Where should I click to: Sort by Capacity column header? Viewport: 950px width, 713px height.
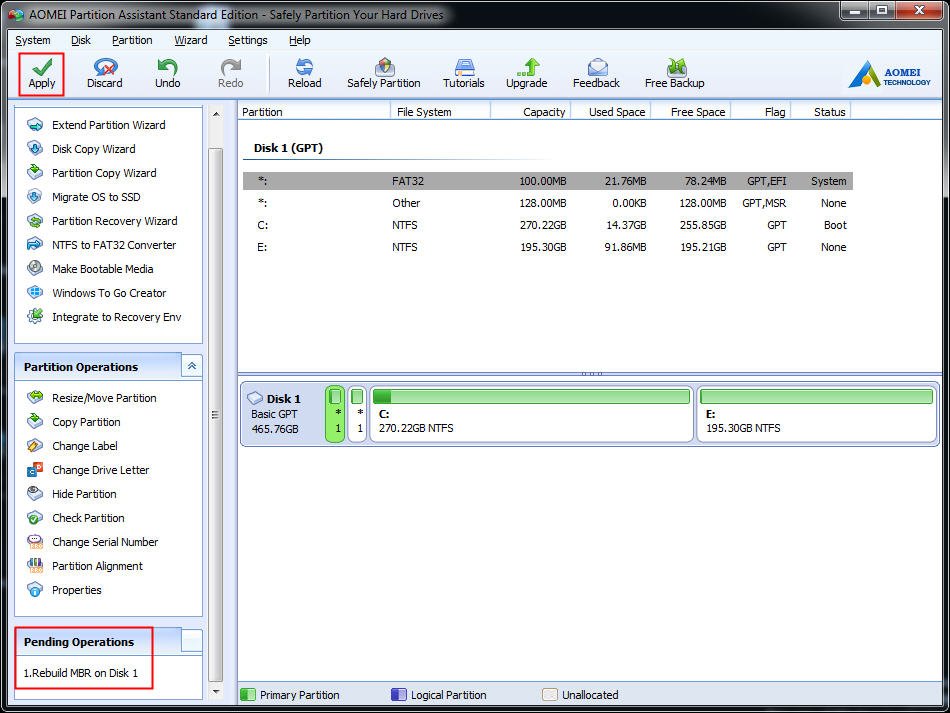click(x=530, y=112)
